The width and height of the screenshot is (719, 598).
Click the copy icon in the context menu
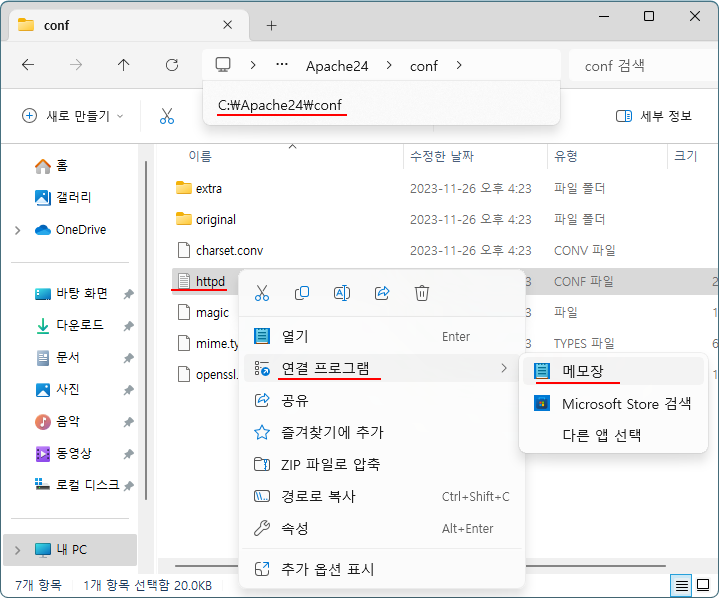tap(302, 293)
